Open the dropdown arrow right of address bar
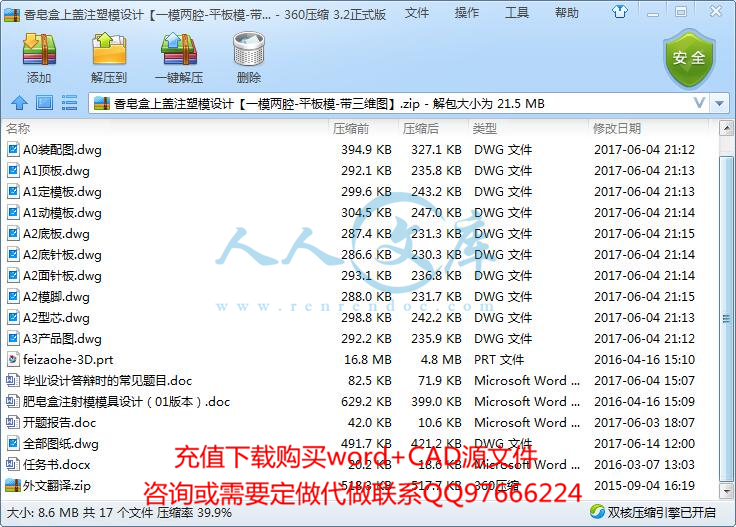 (720, 103)
